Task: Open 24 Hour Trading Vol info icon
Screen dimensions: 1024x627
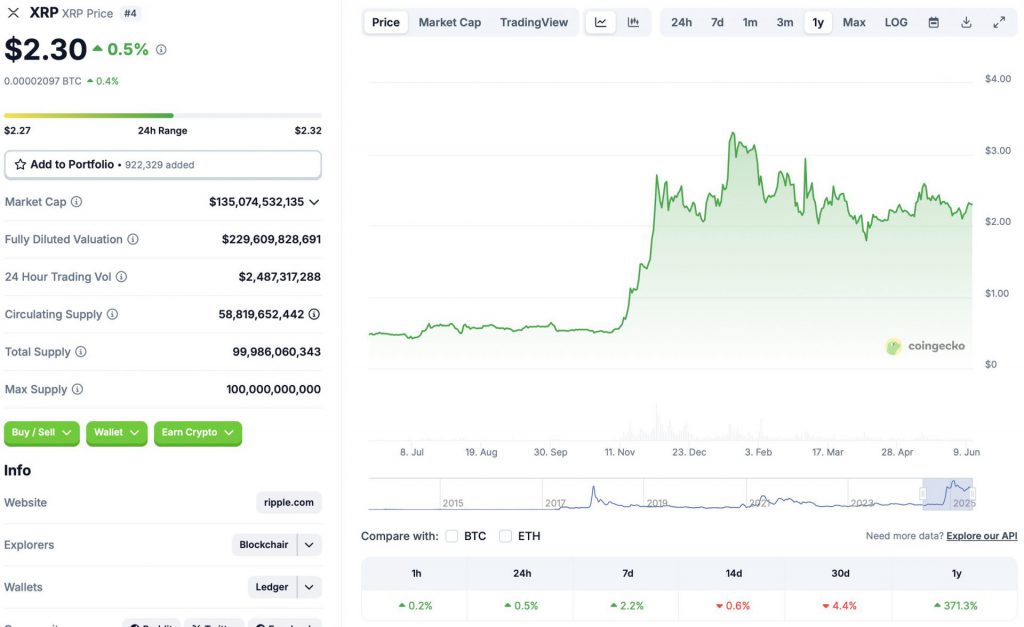Action: pyautogui.click(x=121, y=277)
